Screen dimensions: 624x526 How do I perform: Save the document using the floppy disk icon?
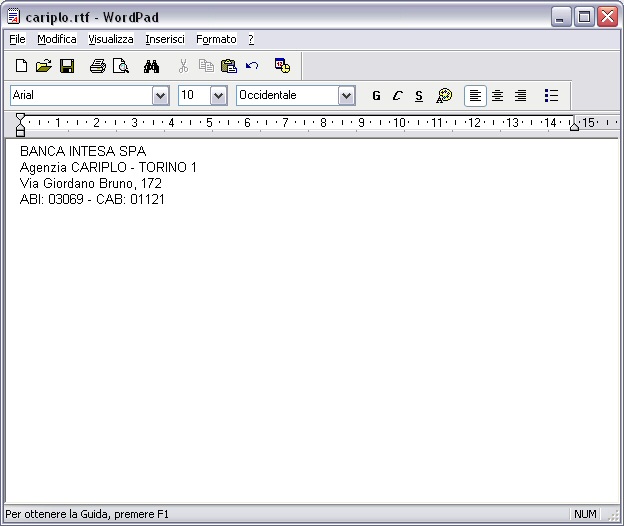(x=67, y=66)
